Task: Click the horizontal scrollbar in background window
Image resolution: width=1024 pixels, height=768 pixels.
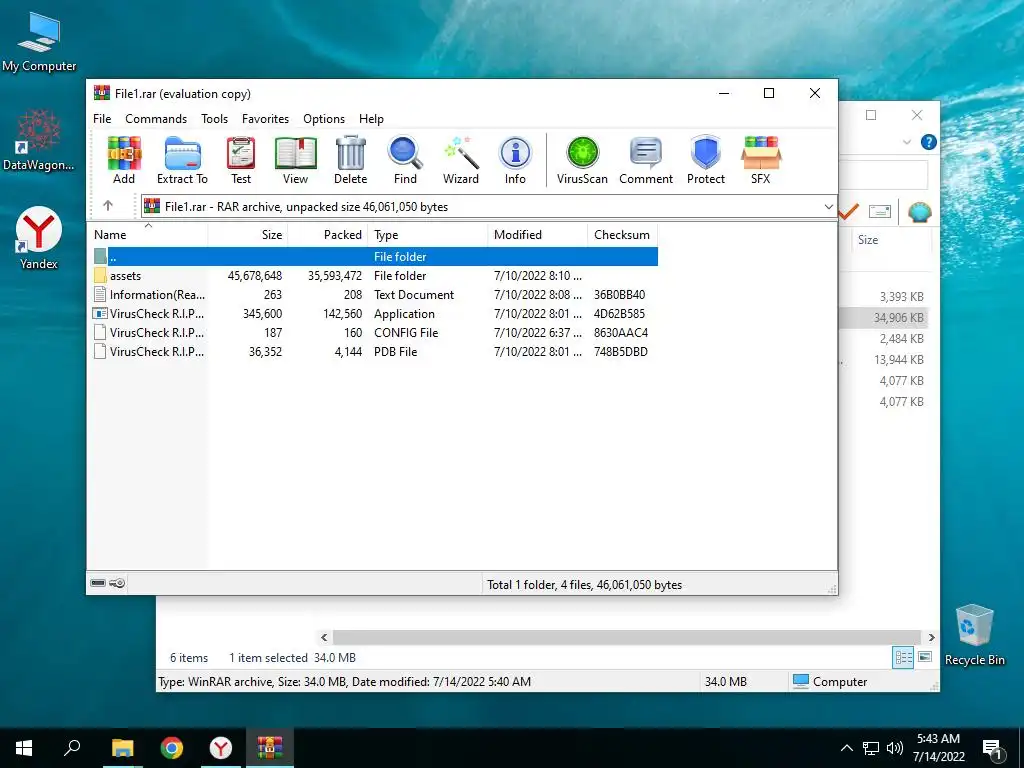Action: (627, 637)
